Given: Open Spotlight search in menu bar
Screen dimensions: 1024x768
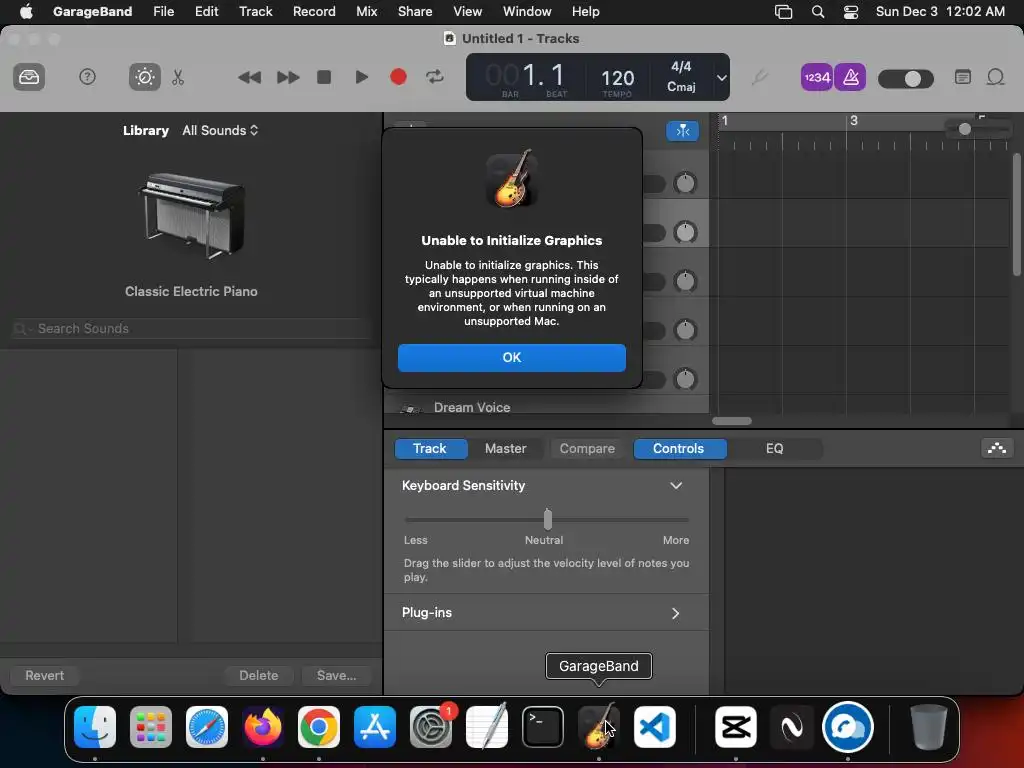Looking at the screenshot, I should click(818, 11).
